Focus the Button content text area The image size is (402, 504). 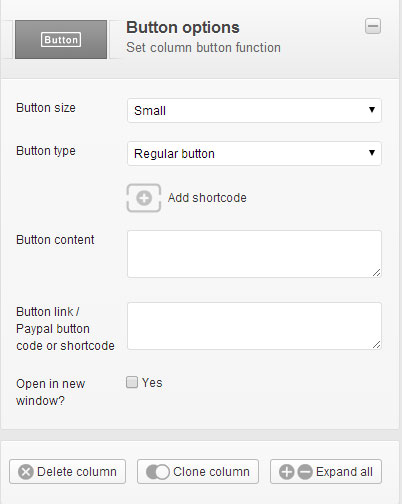(254, 254)
